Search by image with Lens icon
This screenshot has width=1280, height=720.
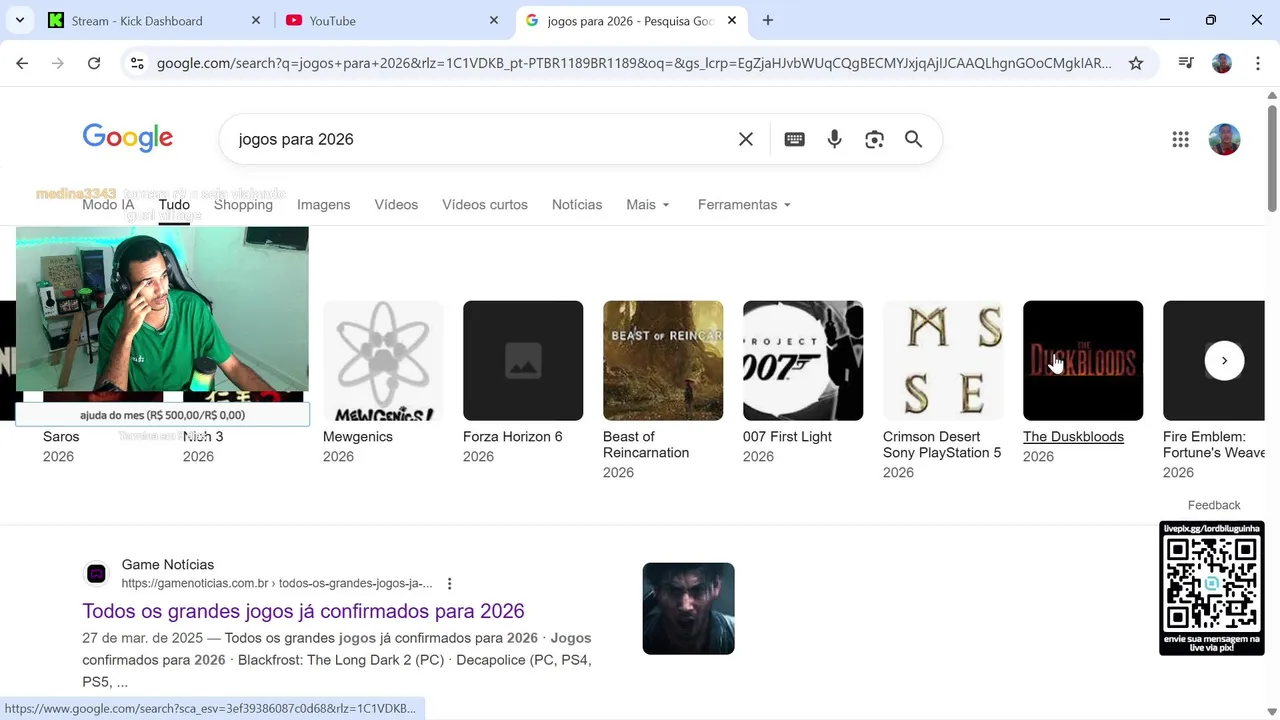[x=875, y=139]
